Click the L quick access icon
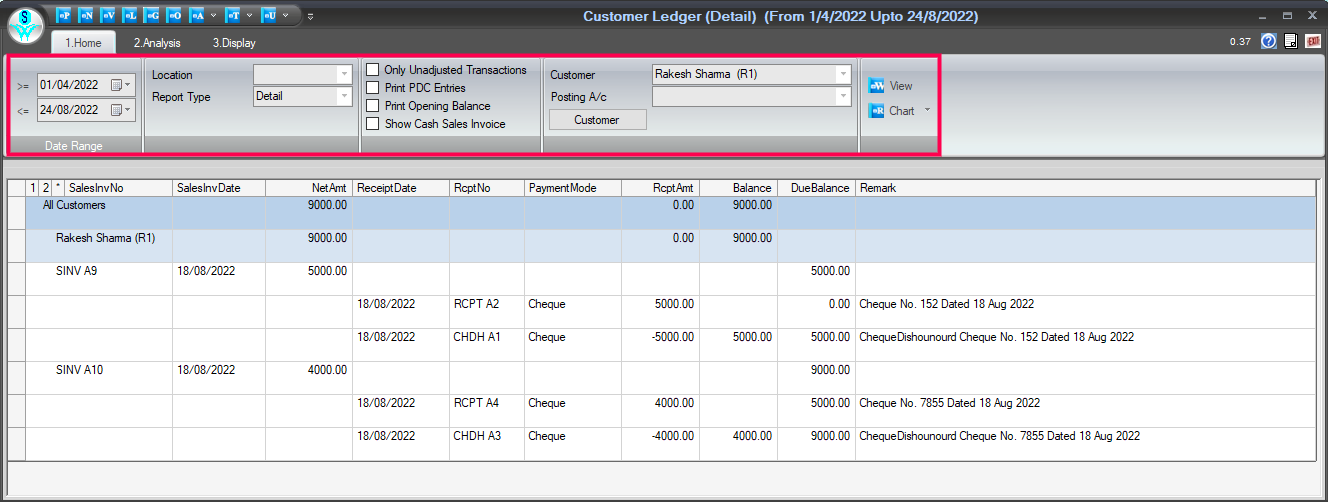This screenshot has width=1328, height=502. (130, 16)
